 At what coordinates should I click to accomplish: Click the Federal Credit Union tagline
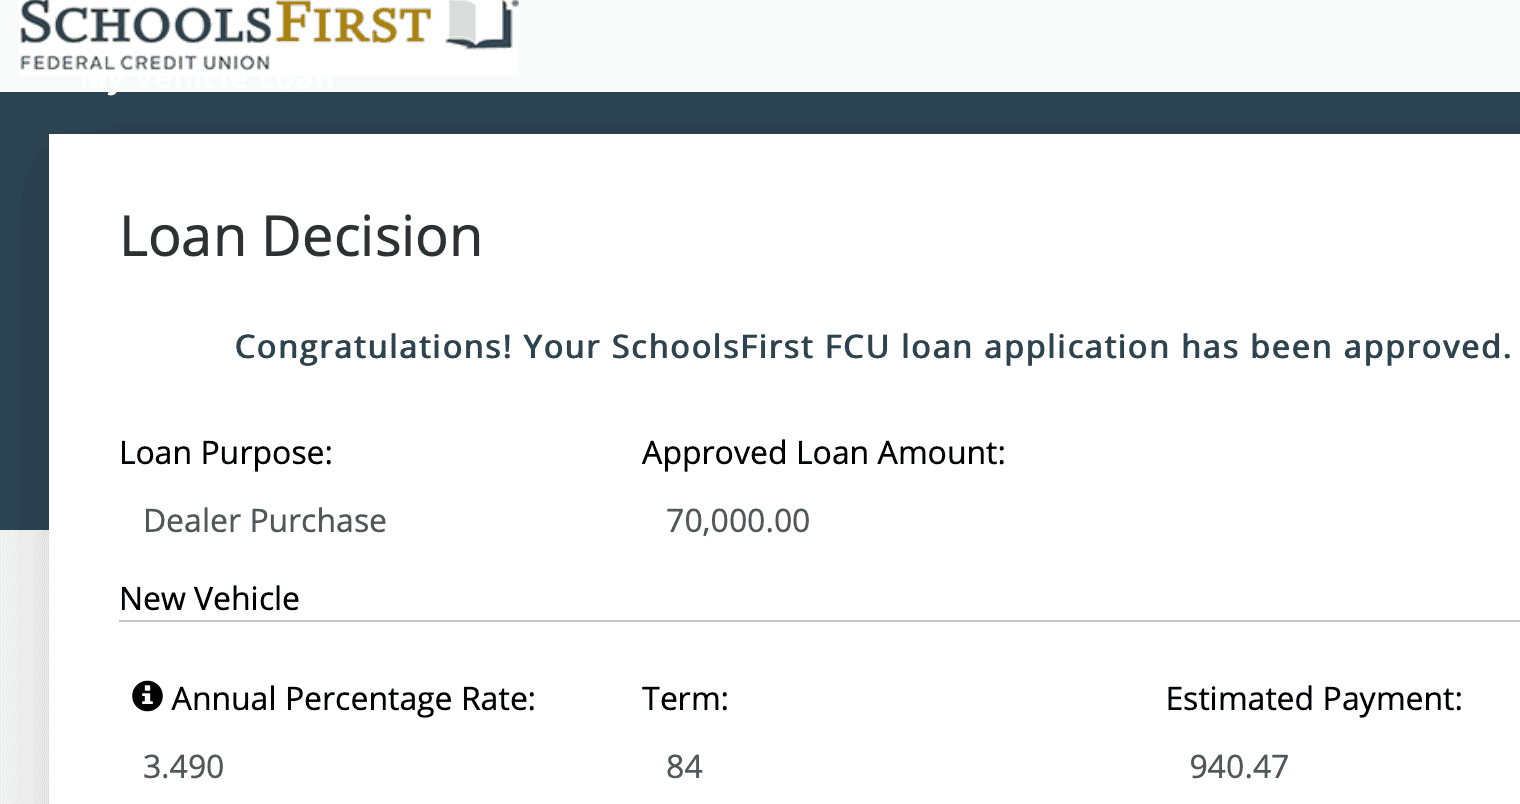pos(145,62)
